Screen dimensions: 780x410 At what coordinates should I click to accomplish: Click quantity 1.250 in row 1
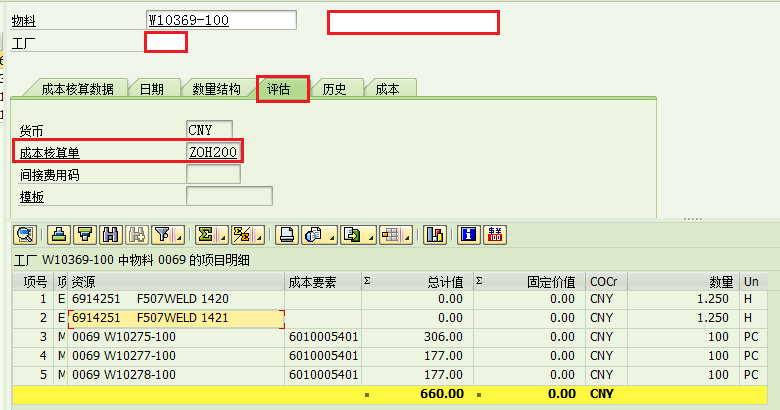click(x=684, y=299)
